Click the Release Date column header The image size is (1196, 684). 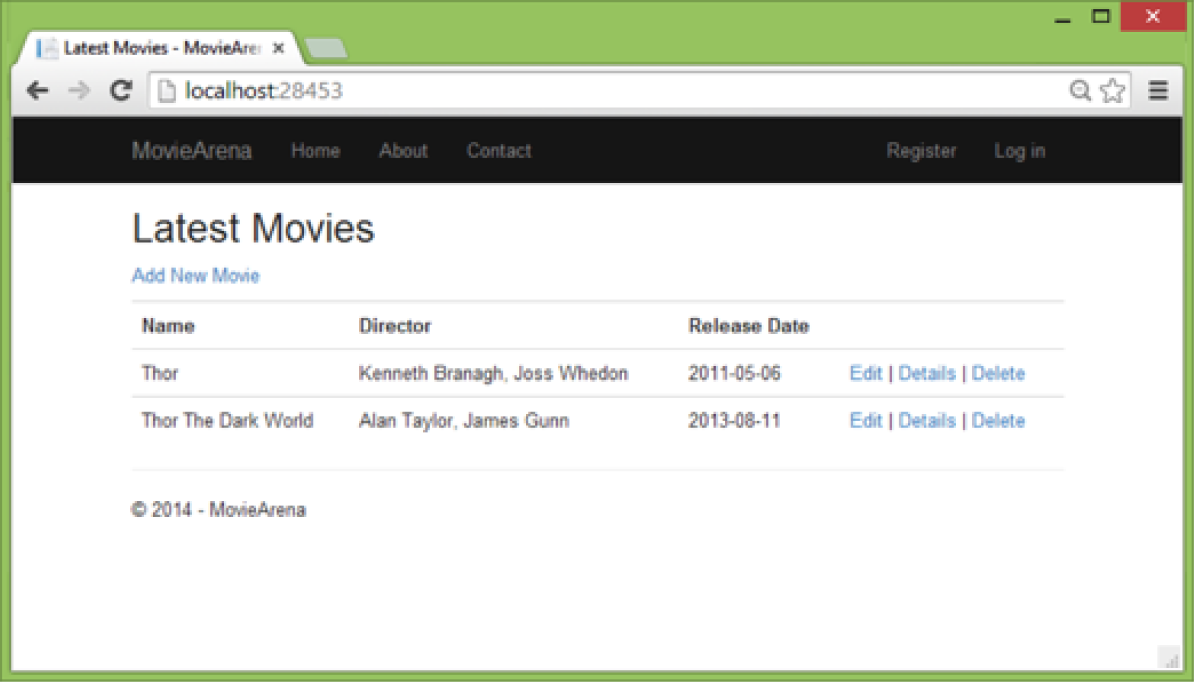click(748, 326)
